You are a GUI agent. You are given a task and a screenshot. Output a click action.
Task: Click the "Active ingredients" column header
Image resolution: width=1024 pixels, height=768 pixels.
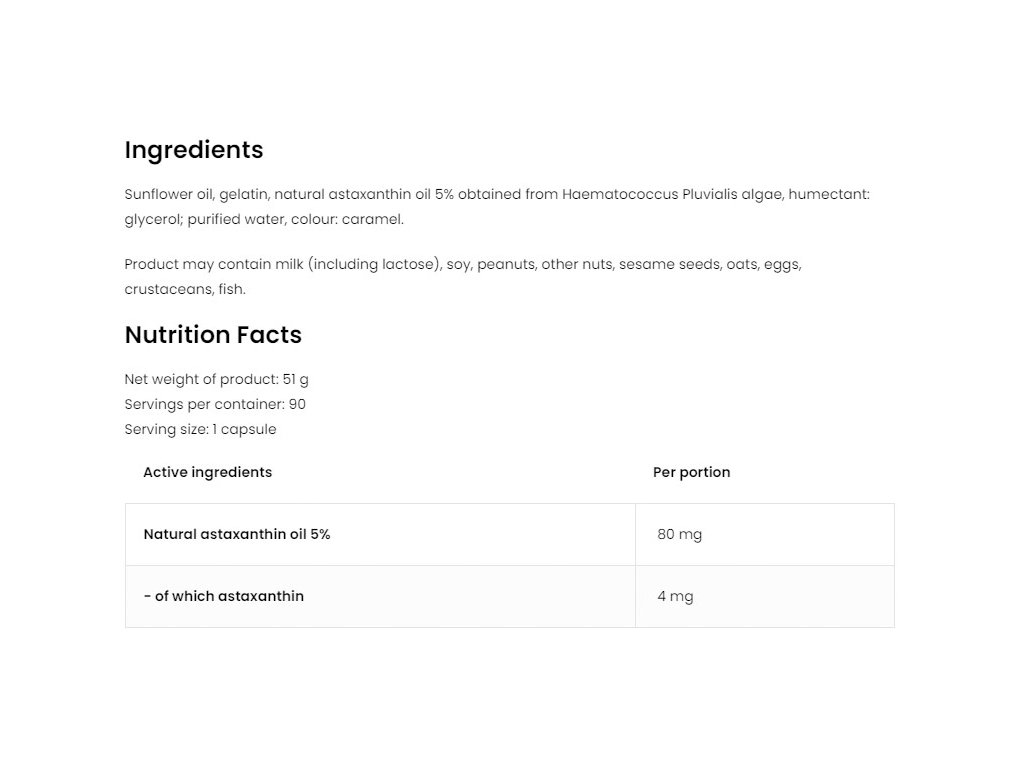pos(207,472)
